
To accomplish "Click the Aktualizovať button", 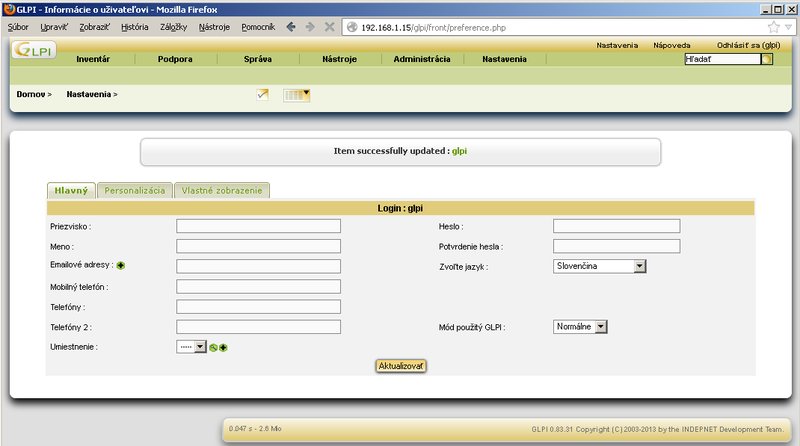I will (401, 366).
